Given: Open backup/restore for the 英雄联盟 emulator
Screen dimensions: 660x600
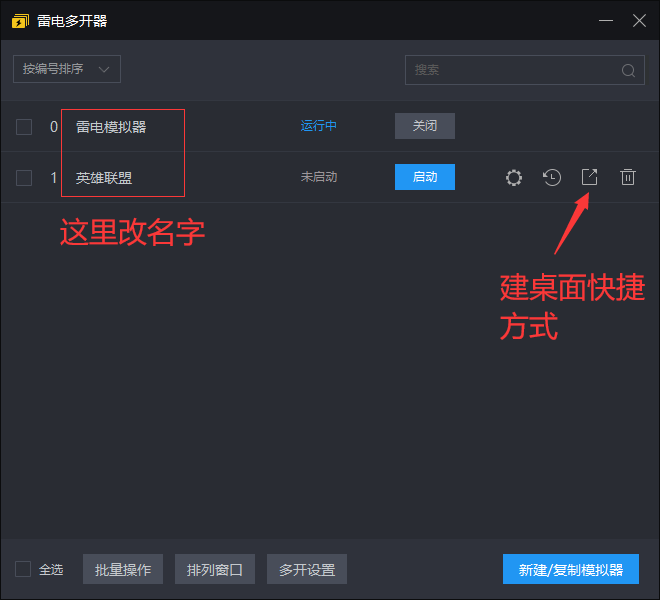Looking at the screenshot, I should (552, 177).
